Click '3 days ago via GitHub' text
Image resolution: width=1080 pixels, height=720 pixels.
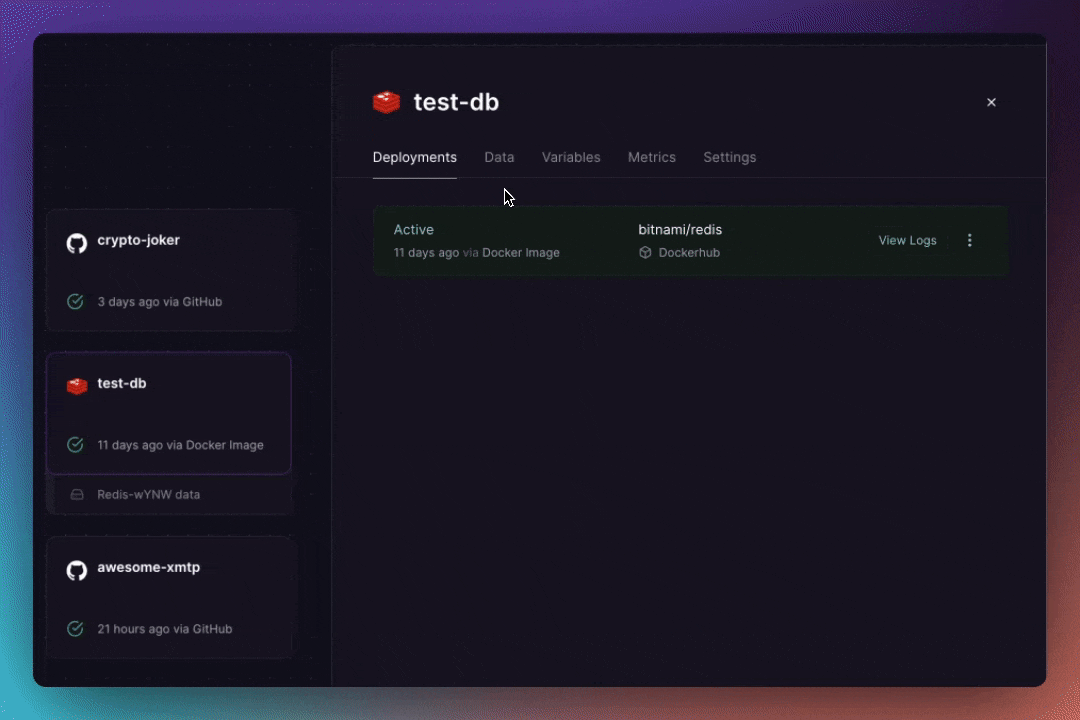point(160,302)
